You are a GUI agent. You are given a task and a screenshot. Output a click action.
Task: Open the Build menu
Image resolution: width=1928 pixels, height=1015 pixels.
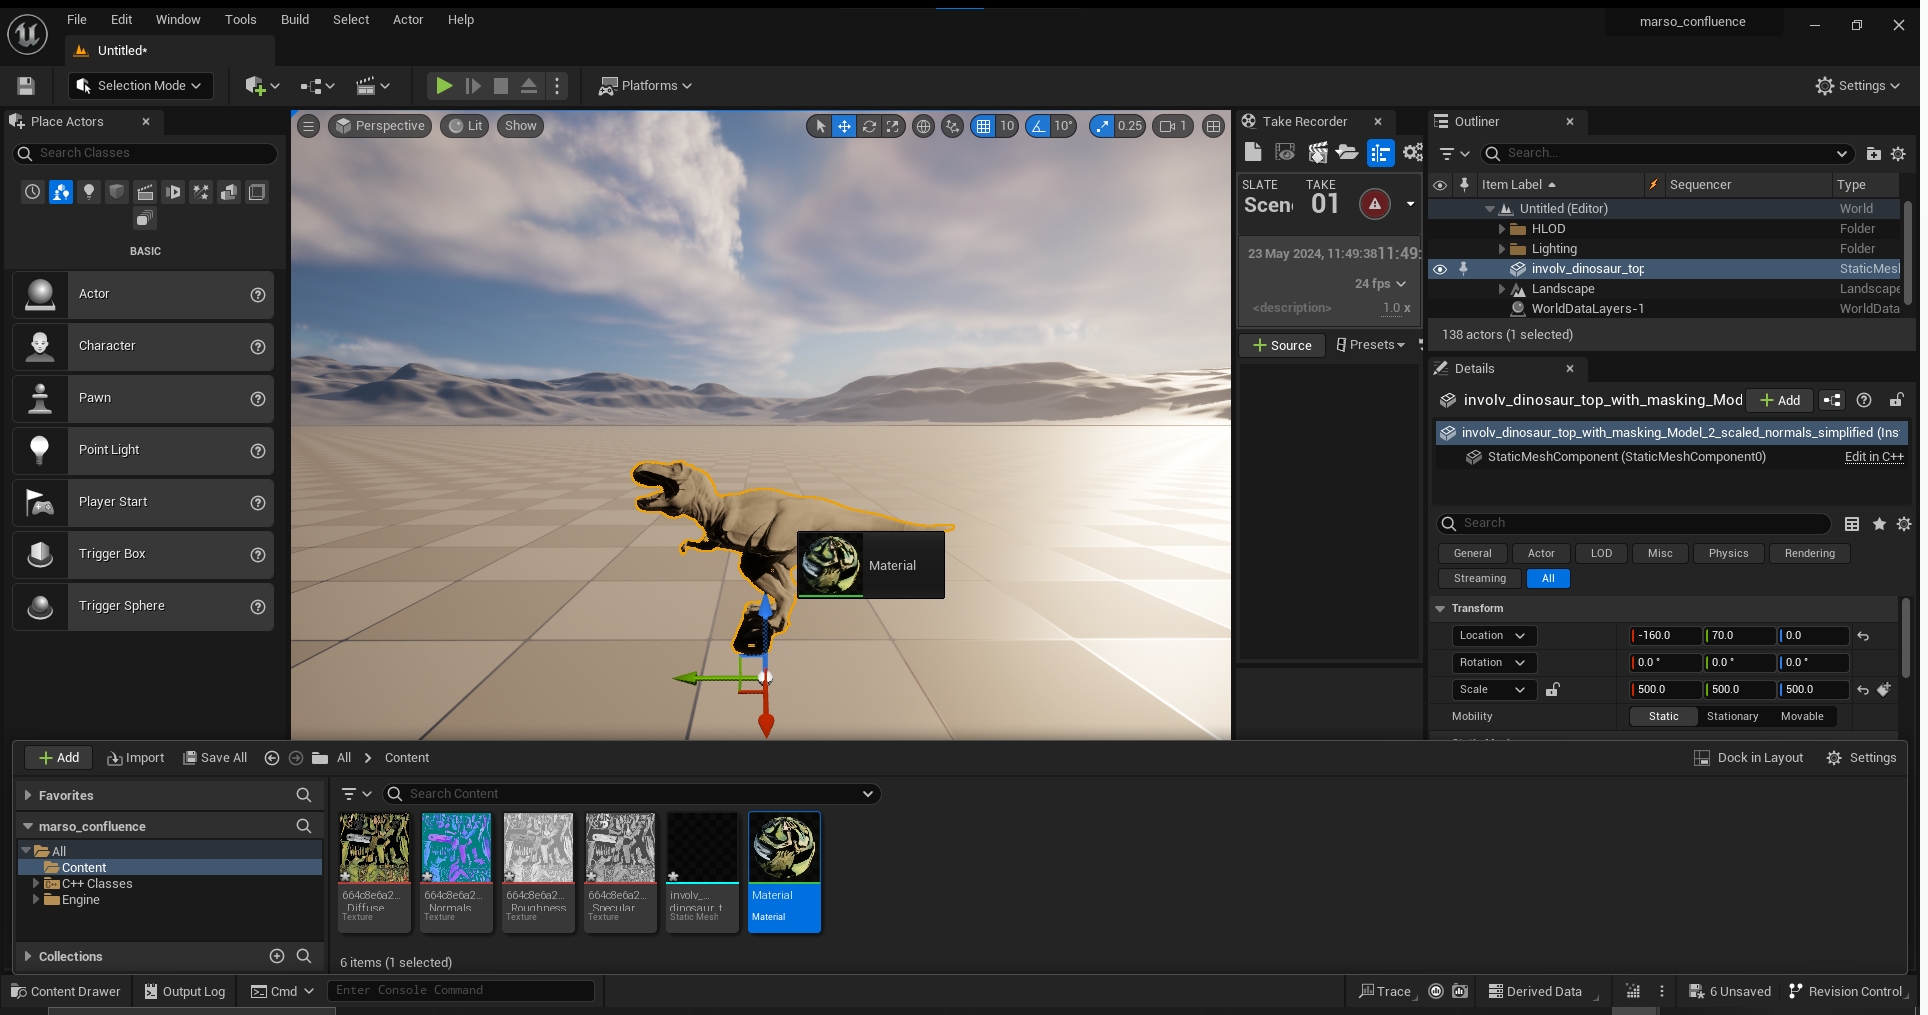click(x=295, y=19)
